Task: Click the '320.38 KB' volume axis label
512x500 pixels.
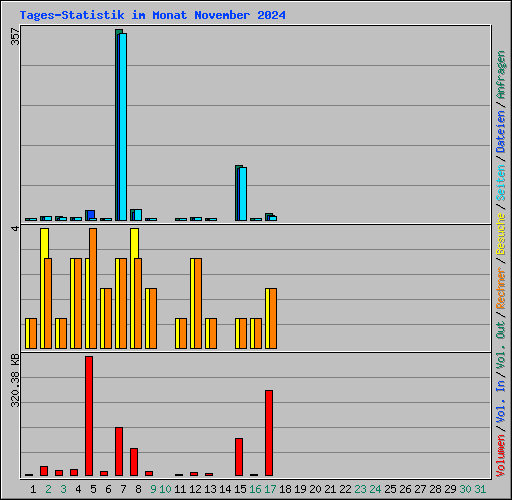Action: click(x=15, y=380)
